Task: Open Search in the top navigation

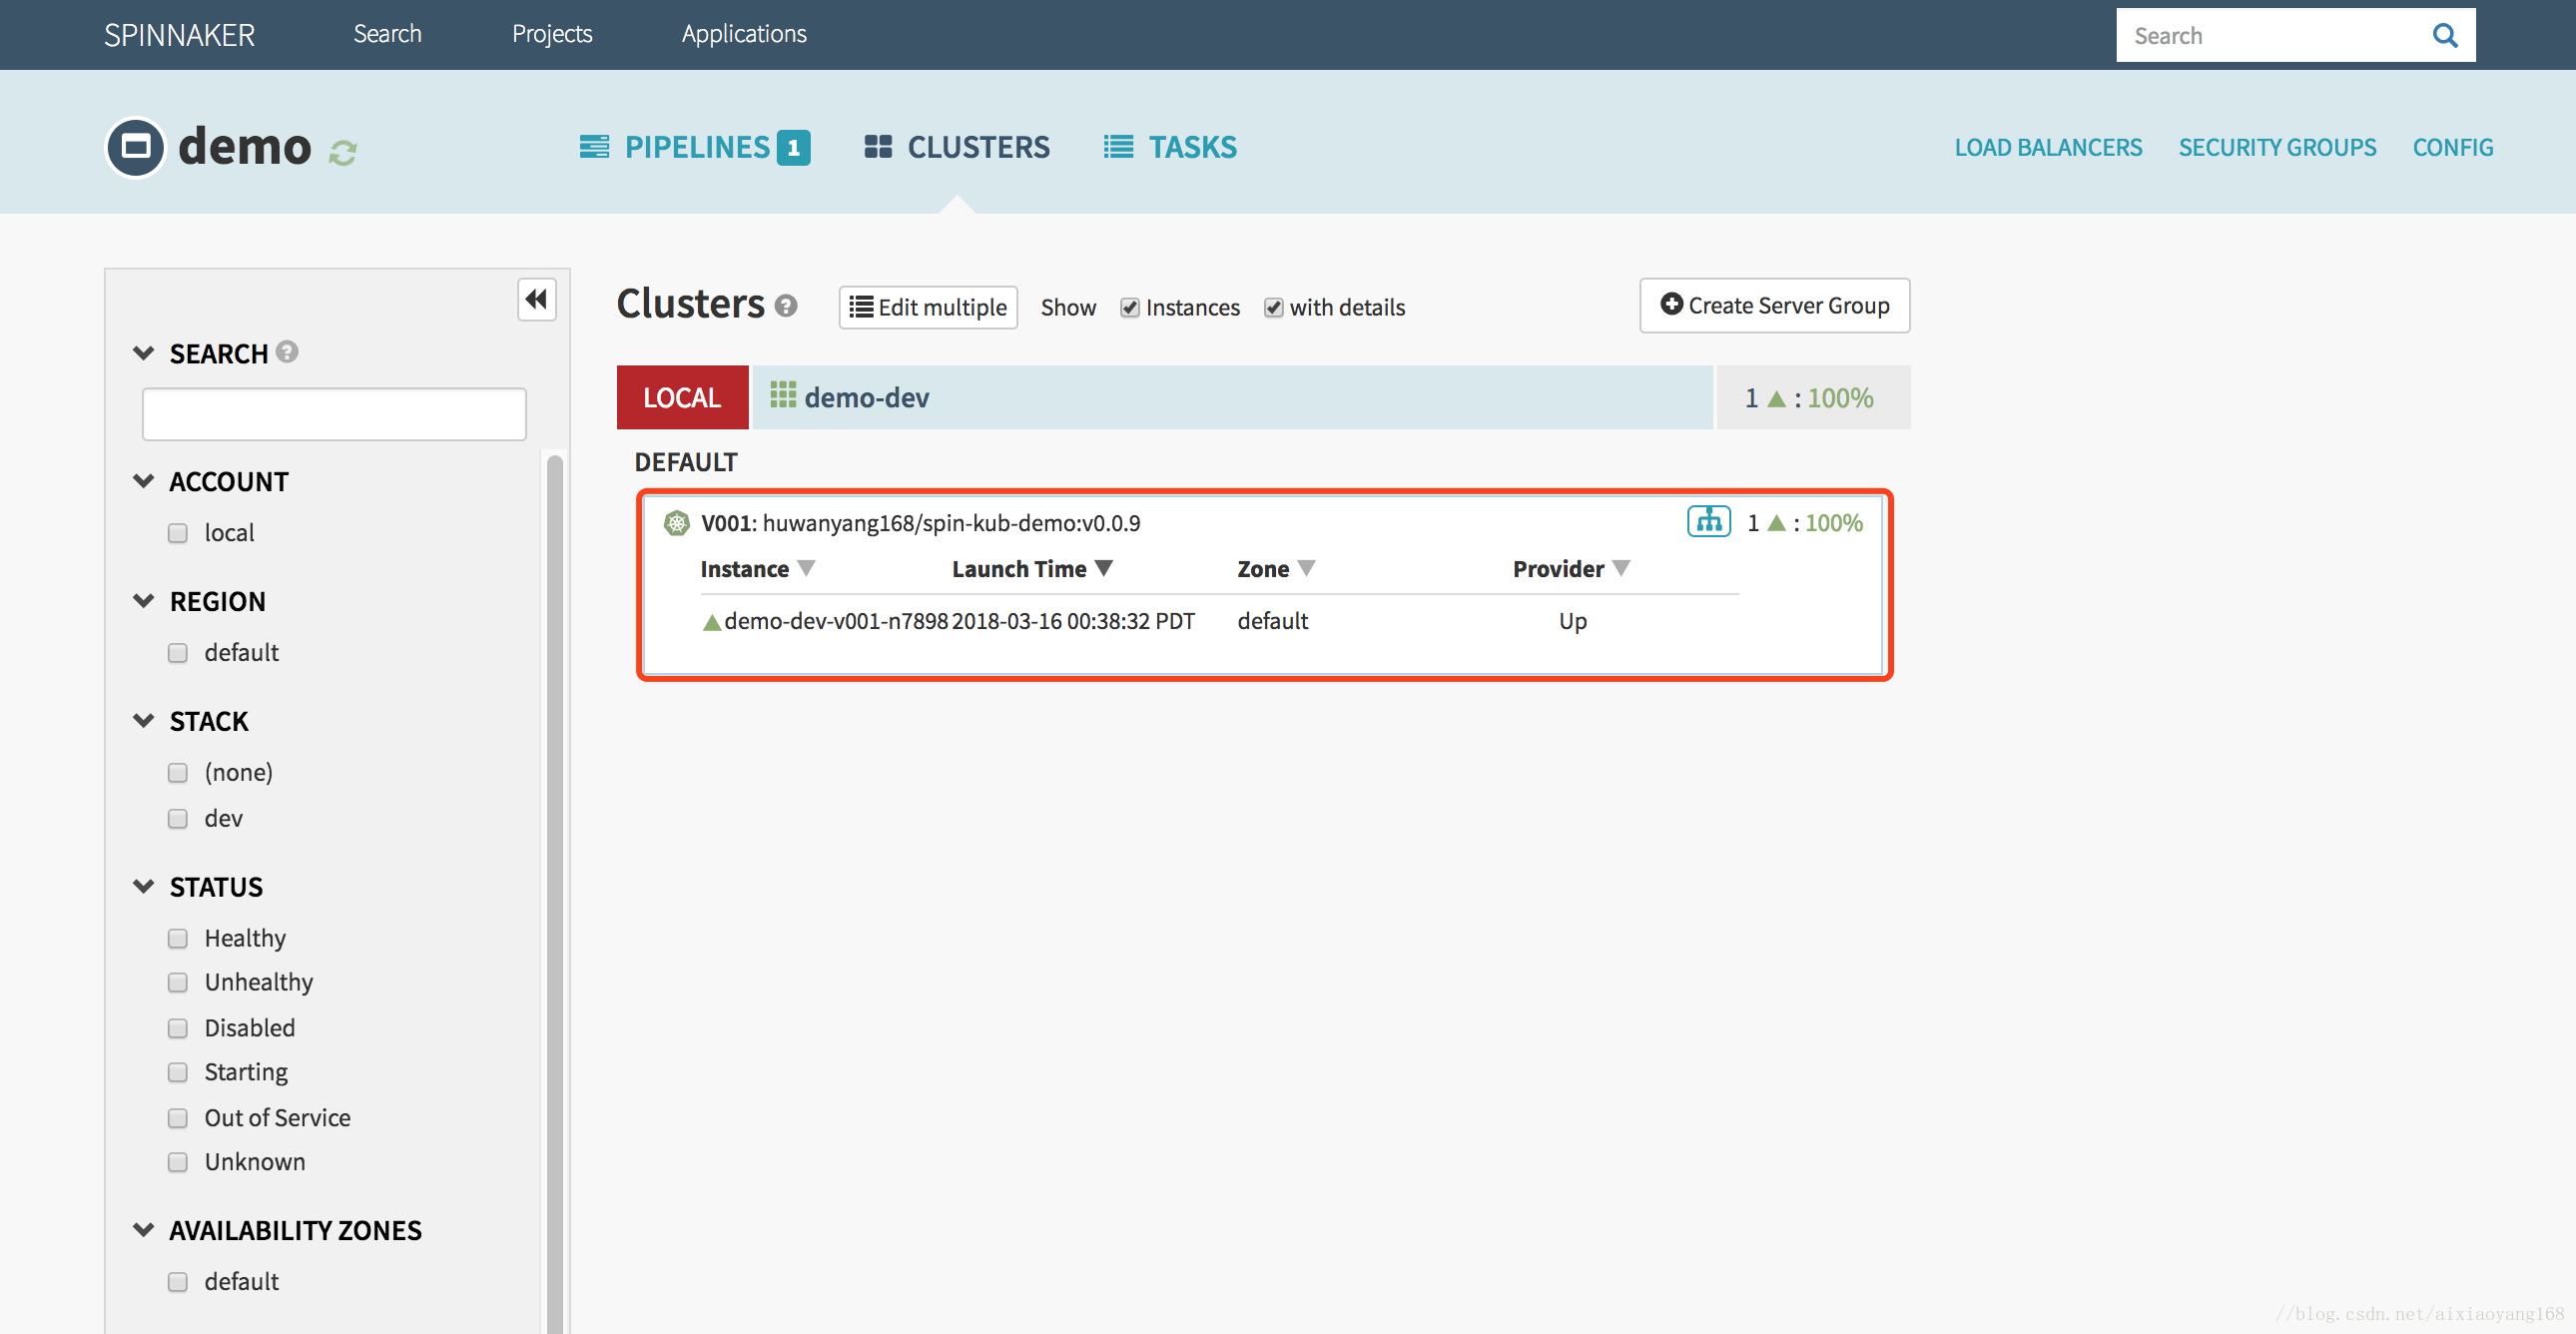Action: 387,34
